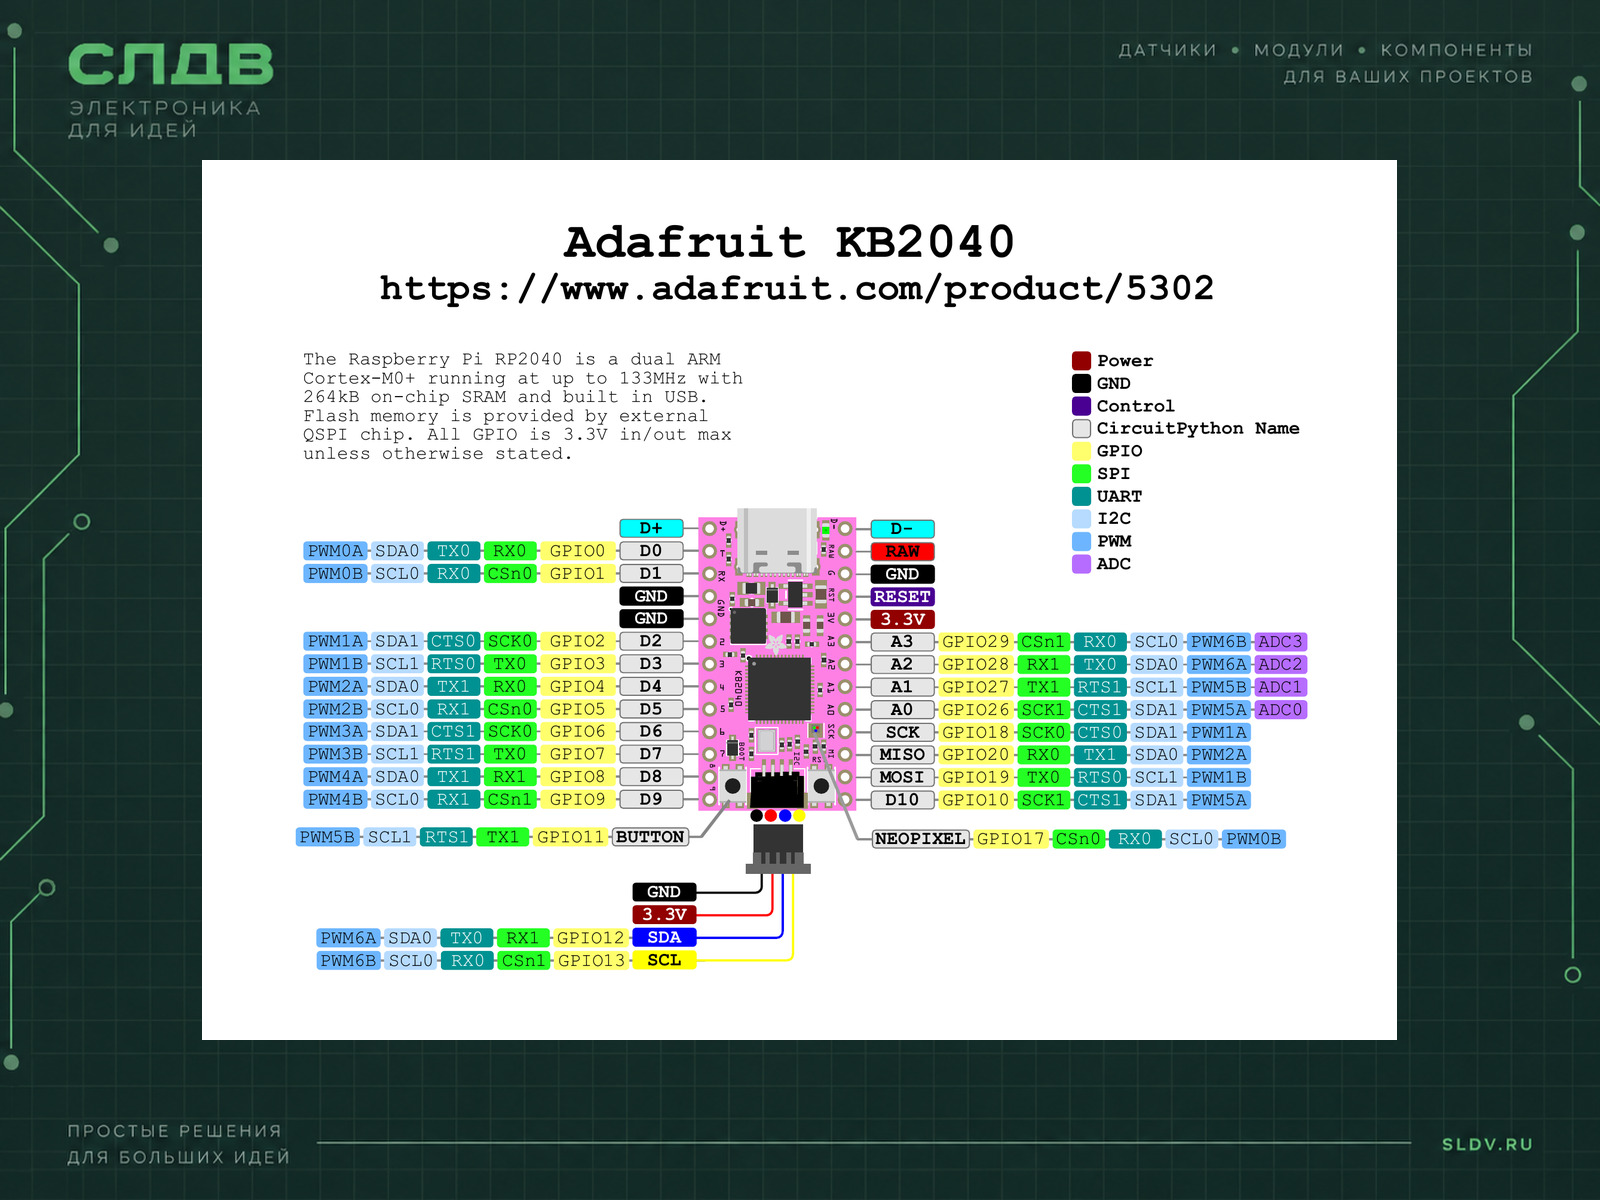
Task: Click the A3 pin label
Action: [902, 642]
